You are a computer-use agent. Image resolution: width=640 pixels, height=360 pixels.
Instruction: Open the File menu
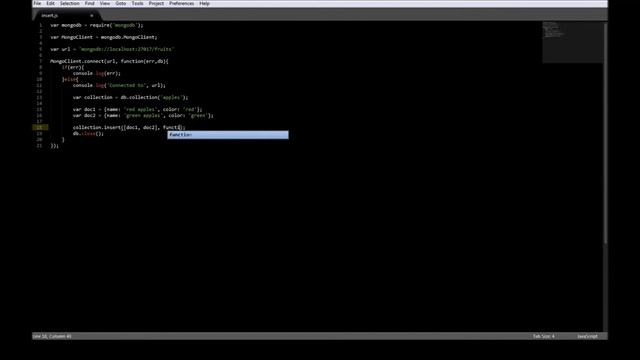(37, 3)
